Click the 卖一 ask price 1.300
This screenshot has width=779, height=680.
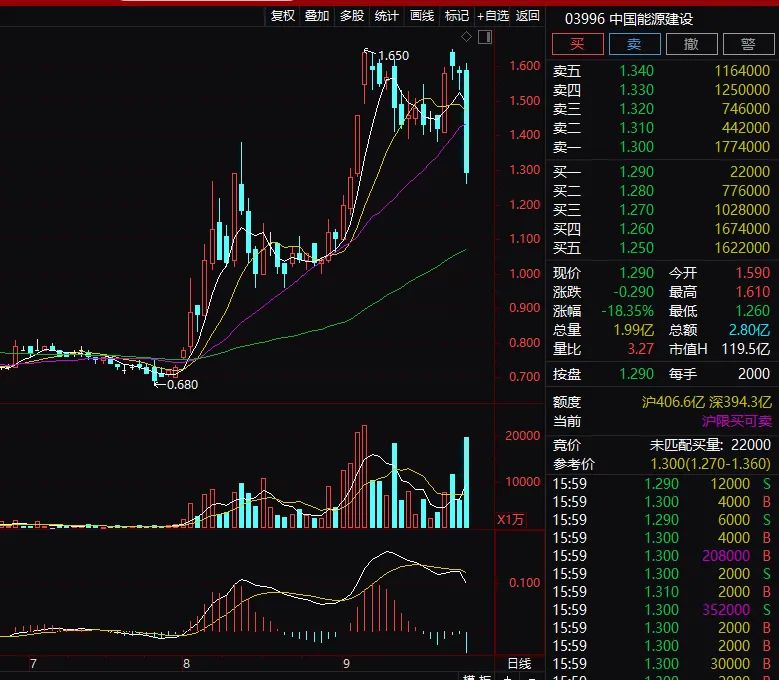tap(635, 147)
